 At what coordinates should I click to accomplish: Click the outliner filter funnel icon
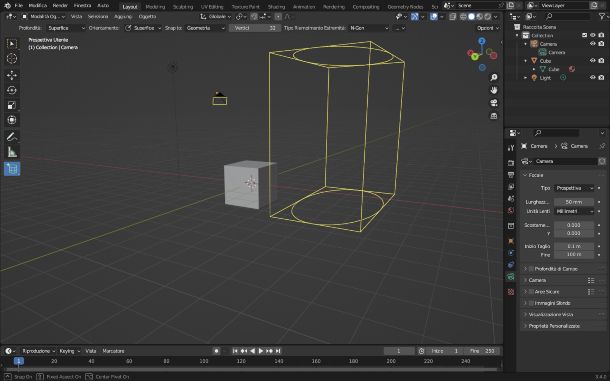point(601,16)
